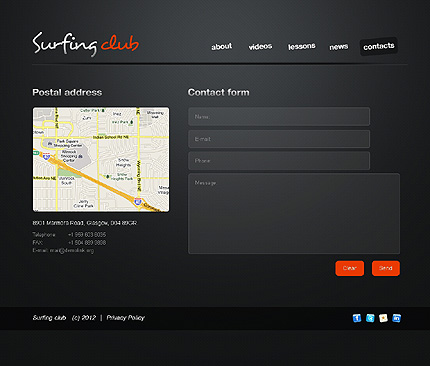The width and height of the screenshot is (430, 366).
Task: Open the videos menu item
Action: pyautogui.click(x=260, y=47)
